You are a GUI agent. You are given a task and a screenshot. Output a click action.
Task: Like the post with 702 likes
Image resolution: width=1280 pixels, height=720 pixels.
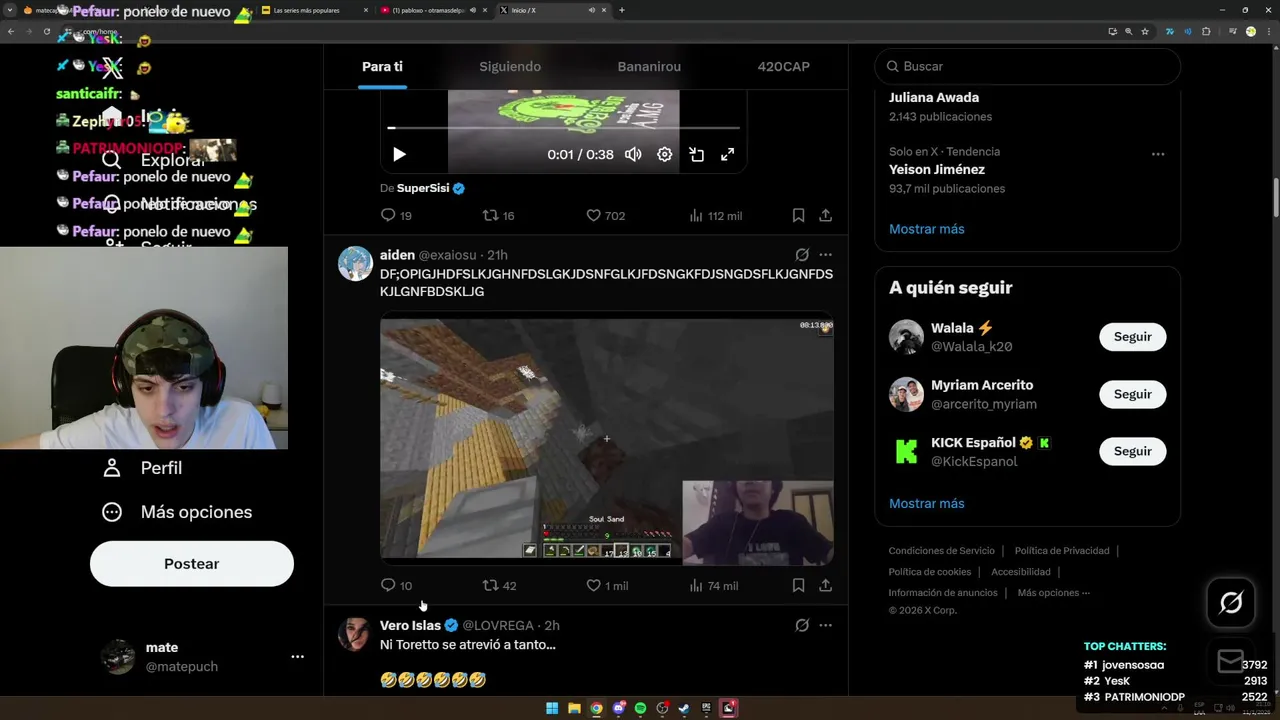pos(605,215)
